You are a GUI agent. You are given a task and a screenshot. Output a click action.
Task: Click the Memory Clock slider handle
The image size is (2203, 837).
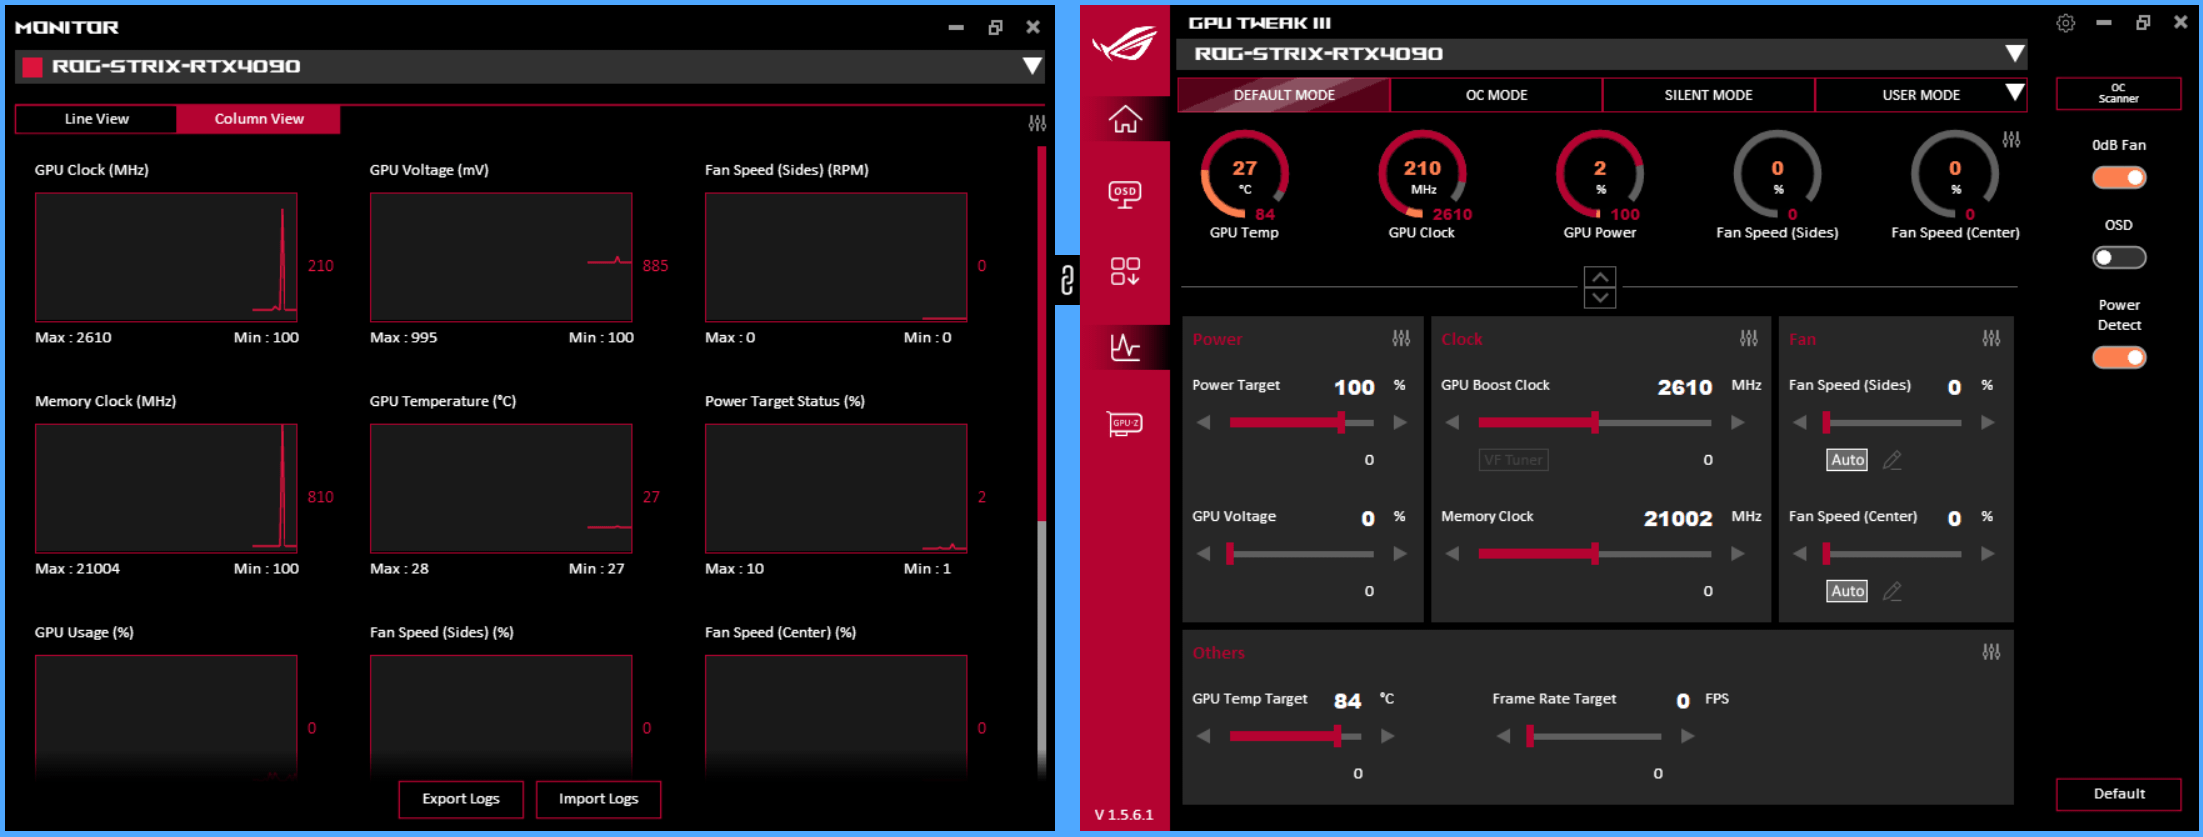pyautogui.click(x=1595, y=554)
